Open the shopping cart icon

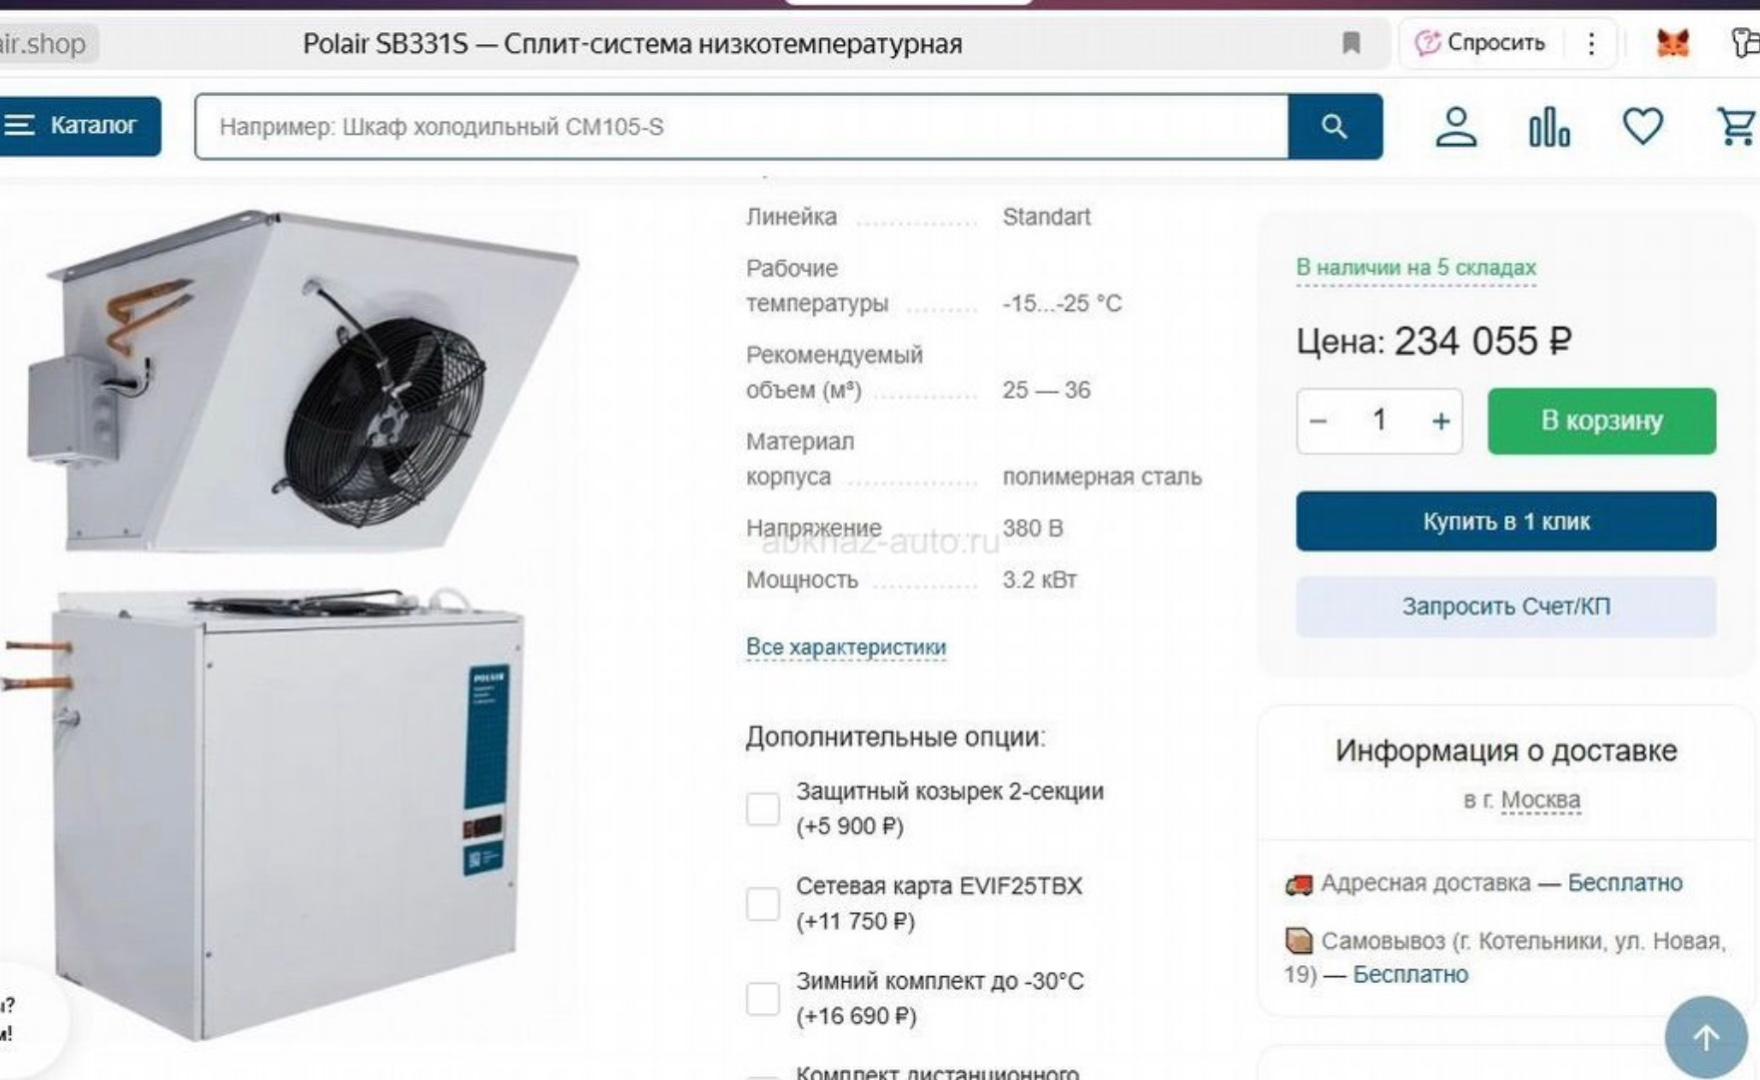(1737, 126)
